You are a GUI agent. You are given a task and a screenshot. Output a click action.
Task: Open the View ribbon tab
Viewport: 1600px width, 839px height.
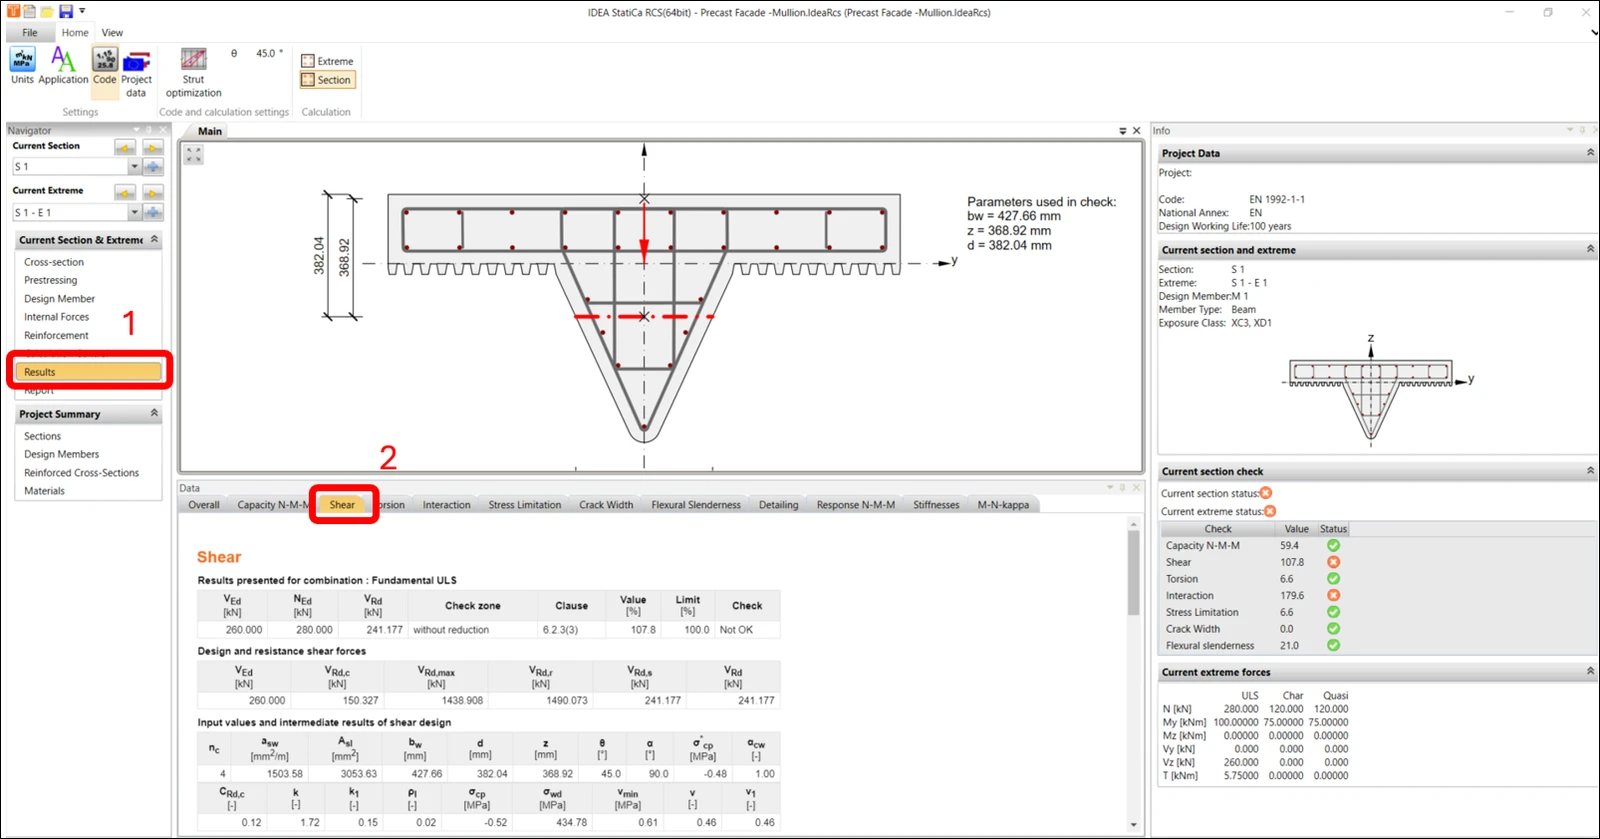(112, 32)
